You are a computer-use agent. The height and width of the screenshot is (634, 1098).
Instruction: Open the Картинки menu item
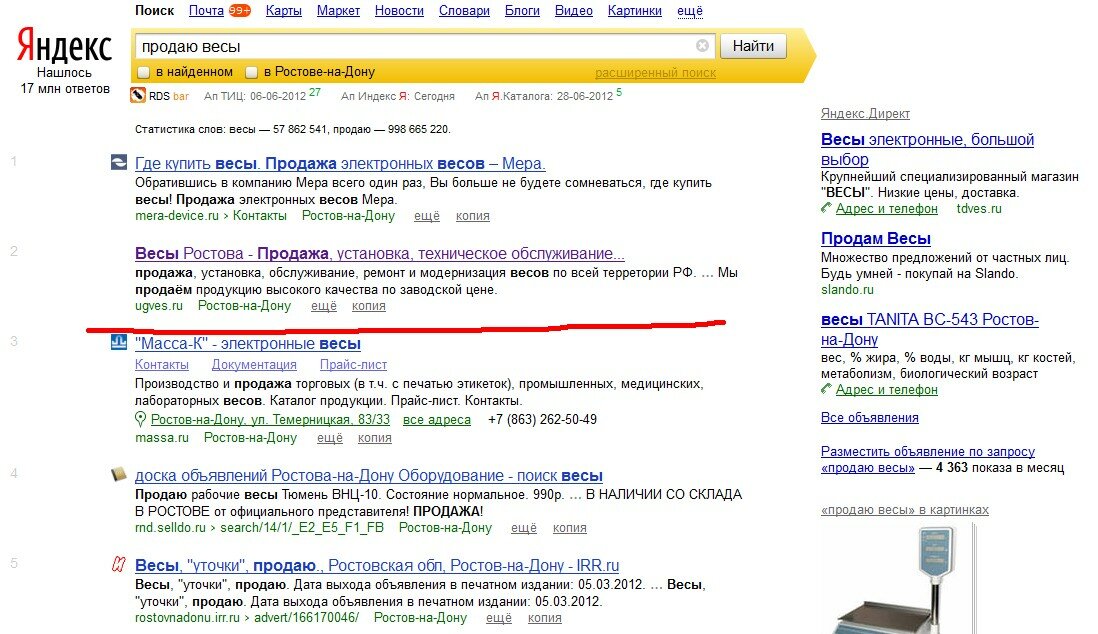tap(634, 11)
